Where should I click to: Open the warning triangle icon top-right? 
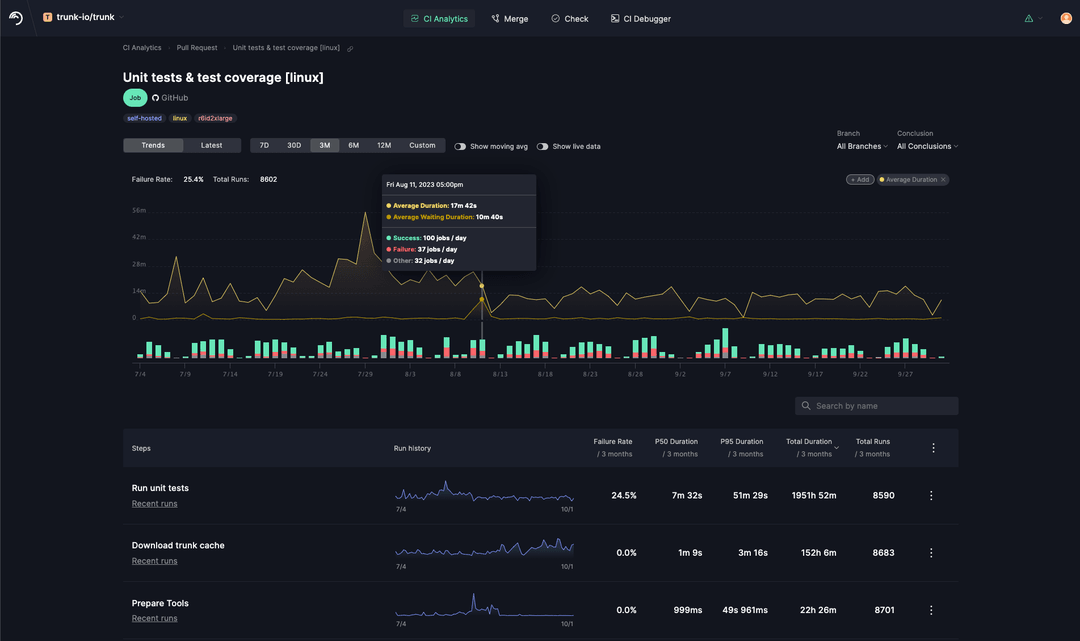coord(1027,17)
